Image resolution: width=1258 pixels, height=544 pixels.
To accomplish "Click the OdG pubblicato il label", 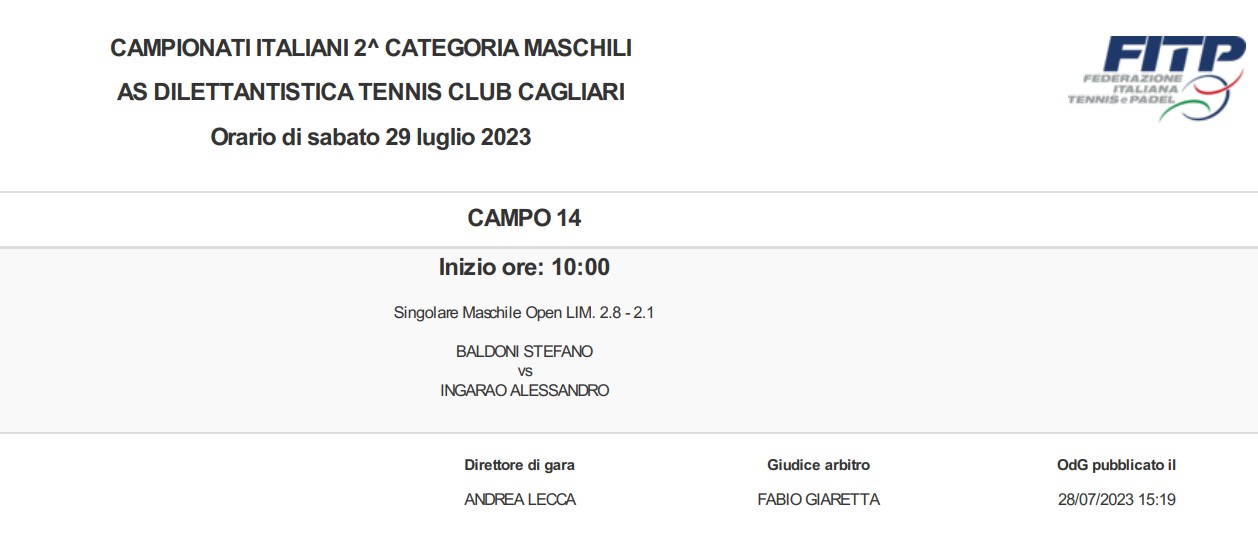I will click(1116, 465).
